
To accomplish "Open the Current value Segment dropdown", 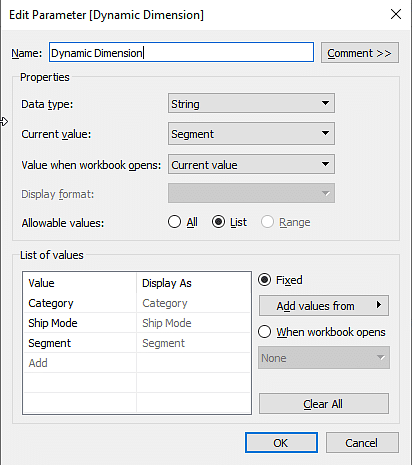I will 251,134.
